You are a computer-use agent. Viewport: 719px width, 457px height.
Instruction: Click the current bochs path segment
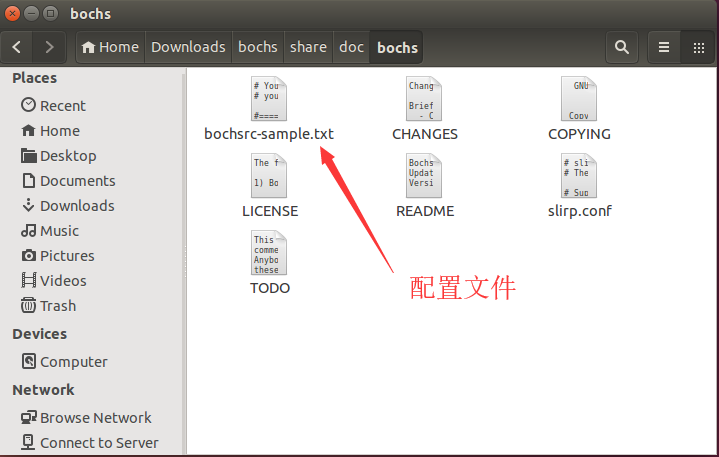[x=397, y=47]
